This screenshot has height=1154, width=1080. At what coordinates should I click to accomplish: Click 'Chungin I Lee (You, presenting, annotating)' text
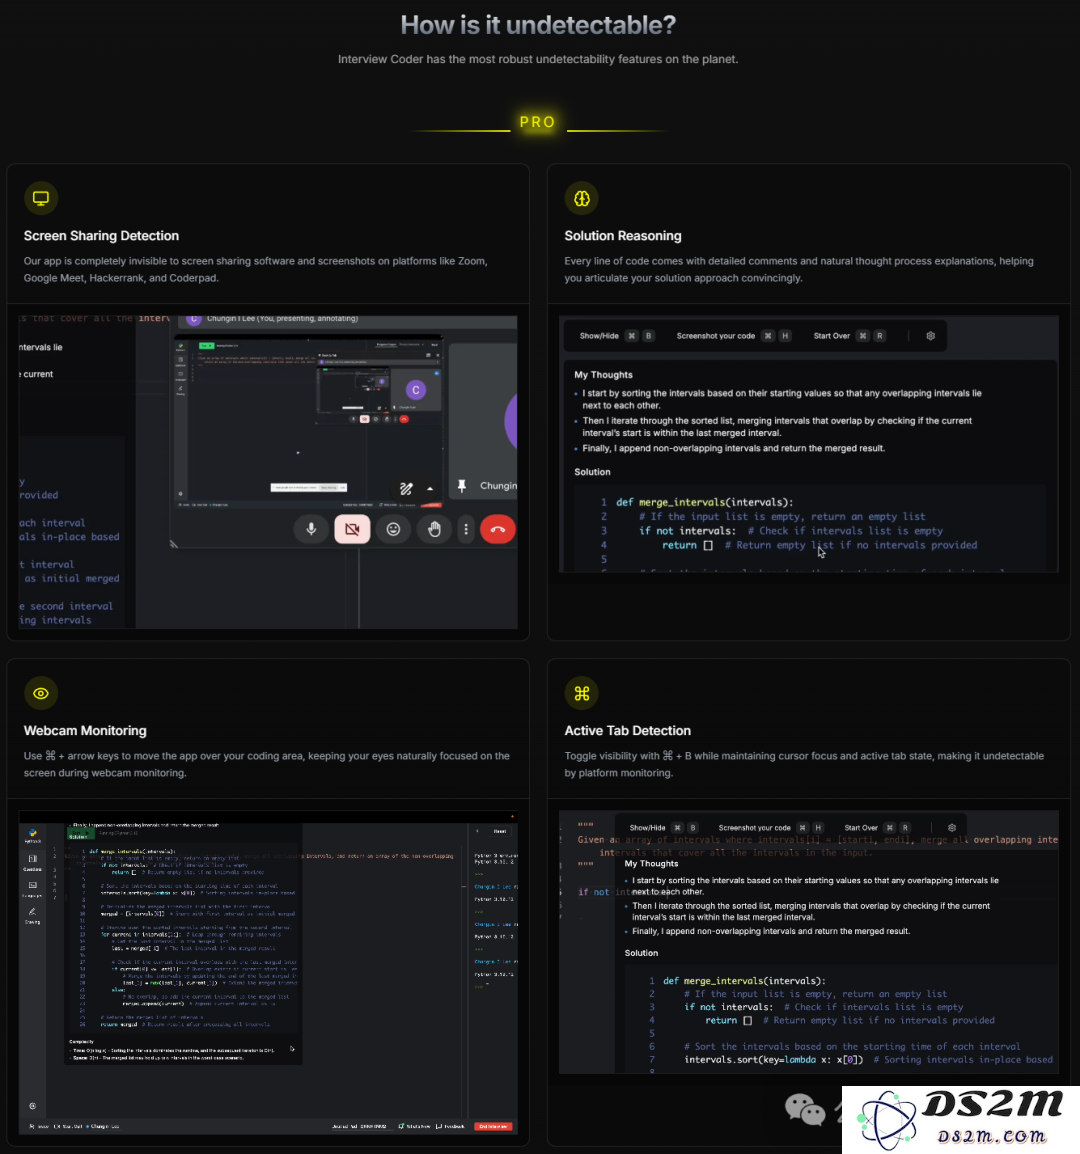coord(282,319)
